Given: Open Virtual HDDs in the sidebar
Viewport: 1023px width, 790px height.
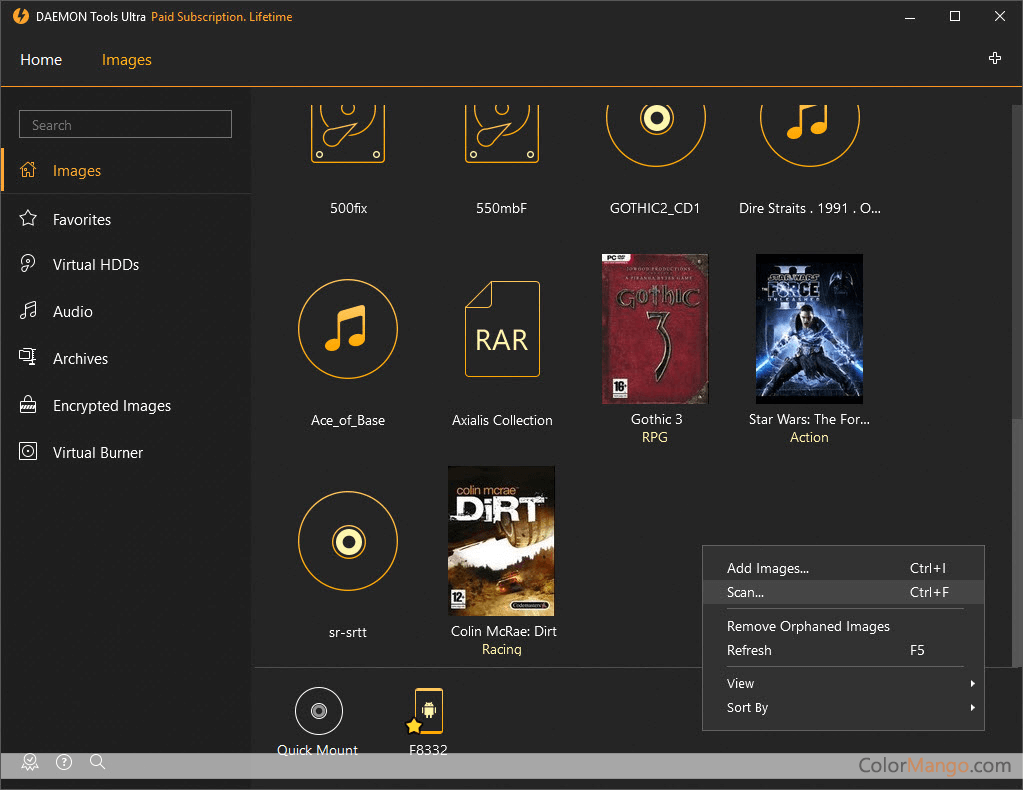Looking at the screenshot, I should (96, 265).
